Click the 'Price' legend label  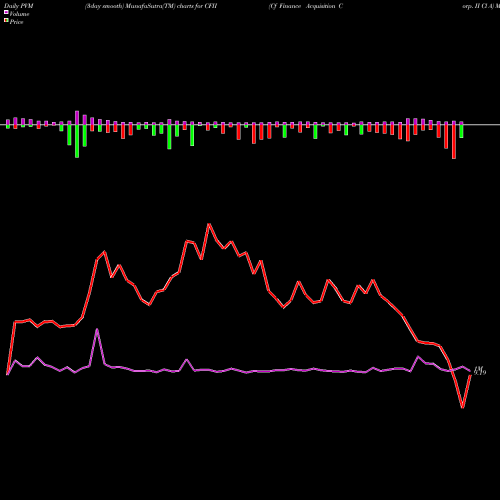16,22
